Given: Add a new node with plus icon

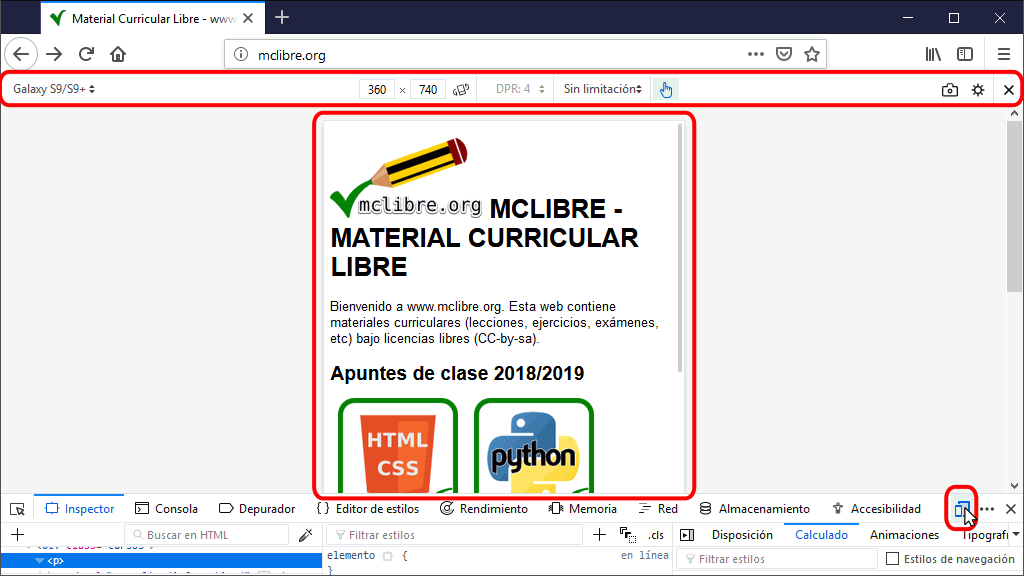Looking at the screenshot, I should [x=18, y=535].
